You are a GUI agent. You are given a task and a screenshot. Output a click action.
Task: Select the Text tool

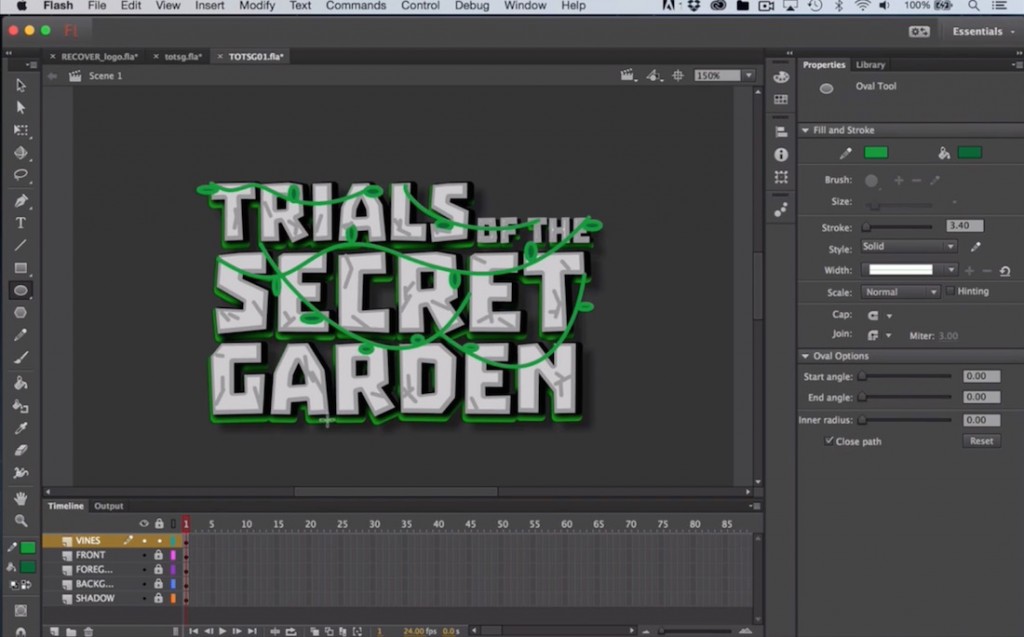[20, 223]
